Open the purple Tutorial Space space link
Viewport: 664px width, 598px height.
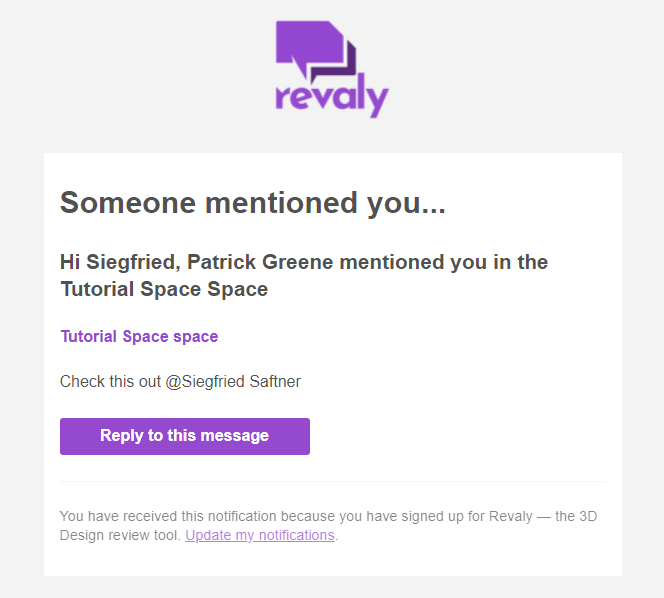point(139,336)
